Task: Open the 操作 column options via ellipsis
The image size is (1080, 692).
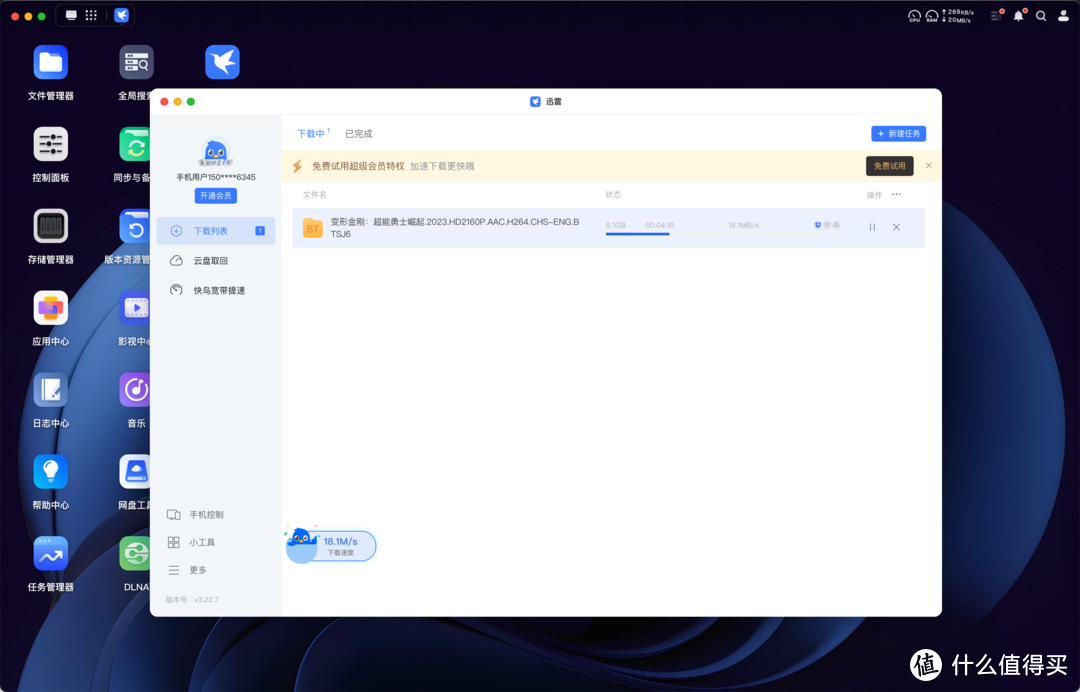Action: click(x=896, y=193)
